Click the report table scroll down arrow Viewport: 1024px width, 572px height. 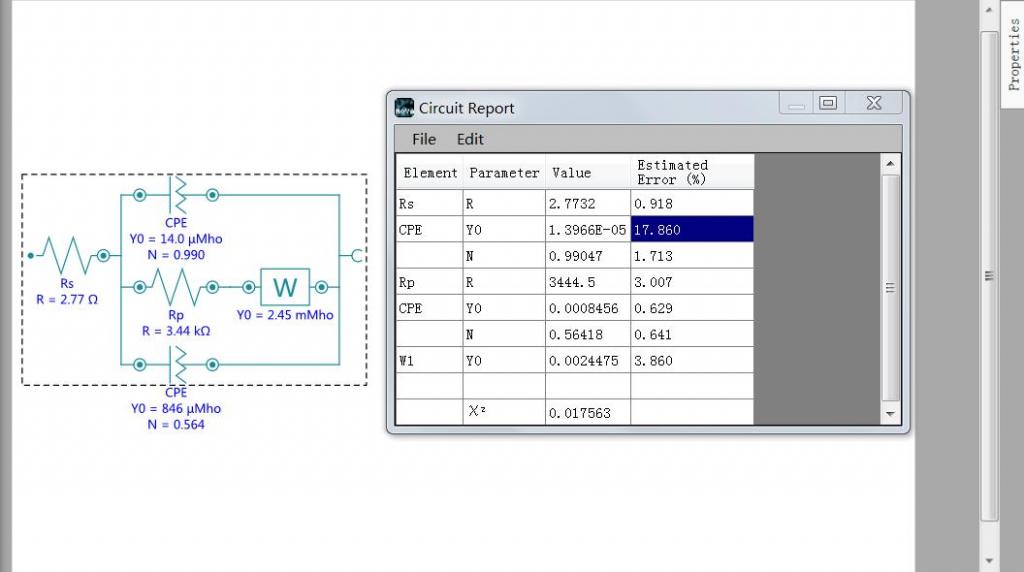(x=890, y=414)
